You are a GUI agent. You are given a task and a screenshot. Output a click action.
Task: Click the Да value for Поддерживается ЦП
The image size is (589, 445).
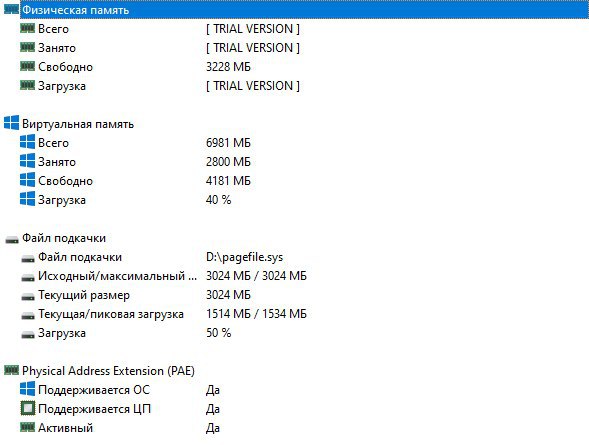(x=213, y=409)
